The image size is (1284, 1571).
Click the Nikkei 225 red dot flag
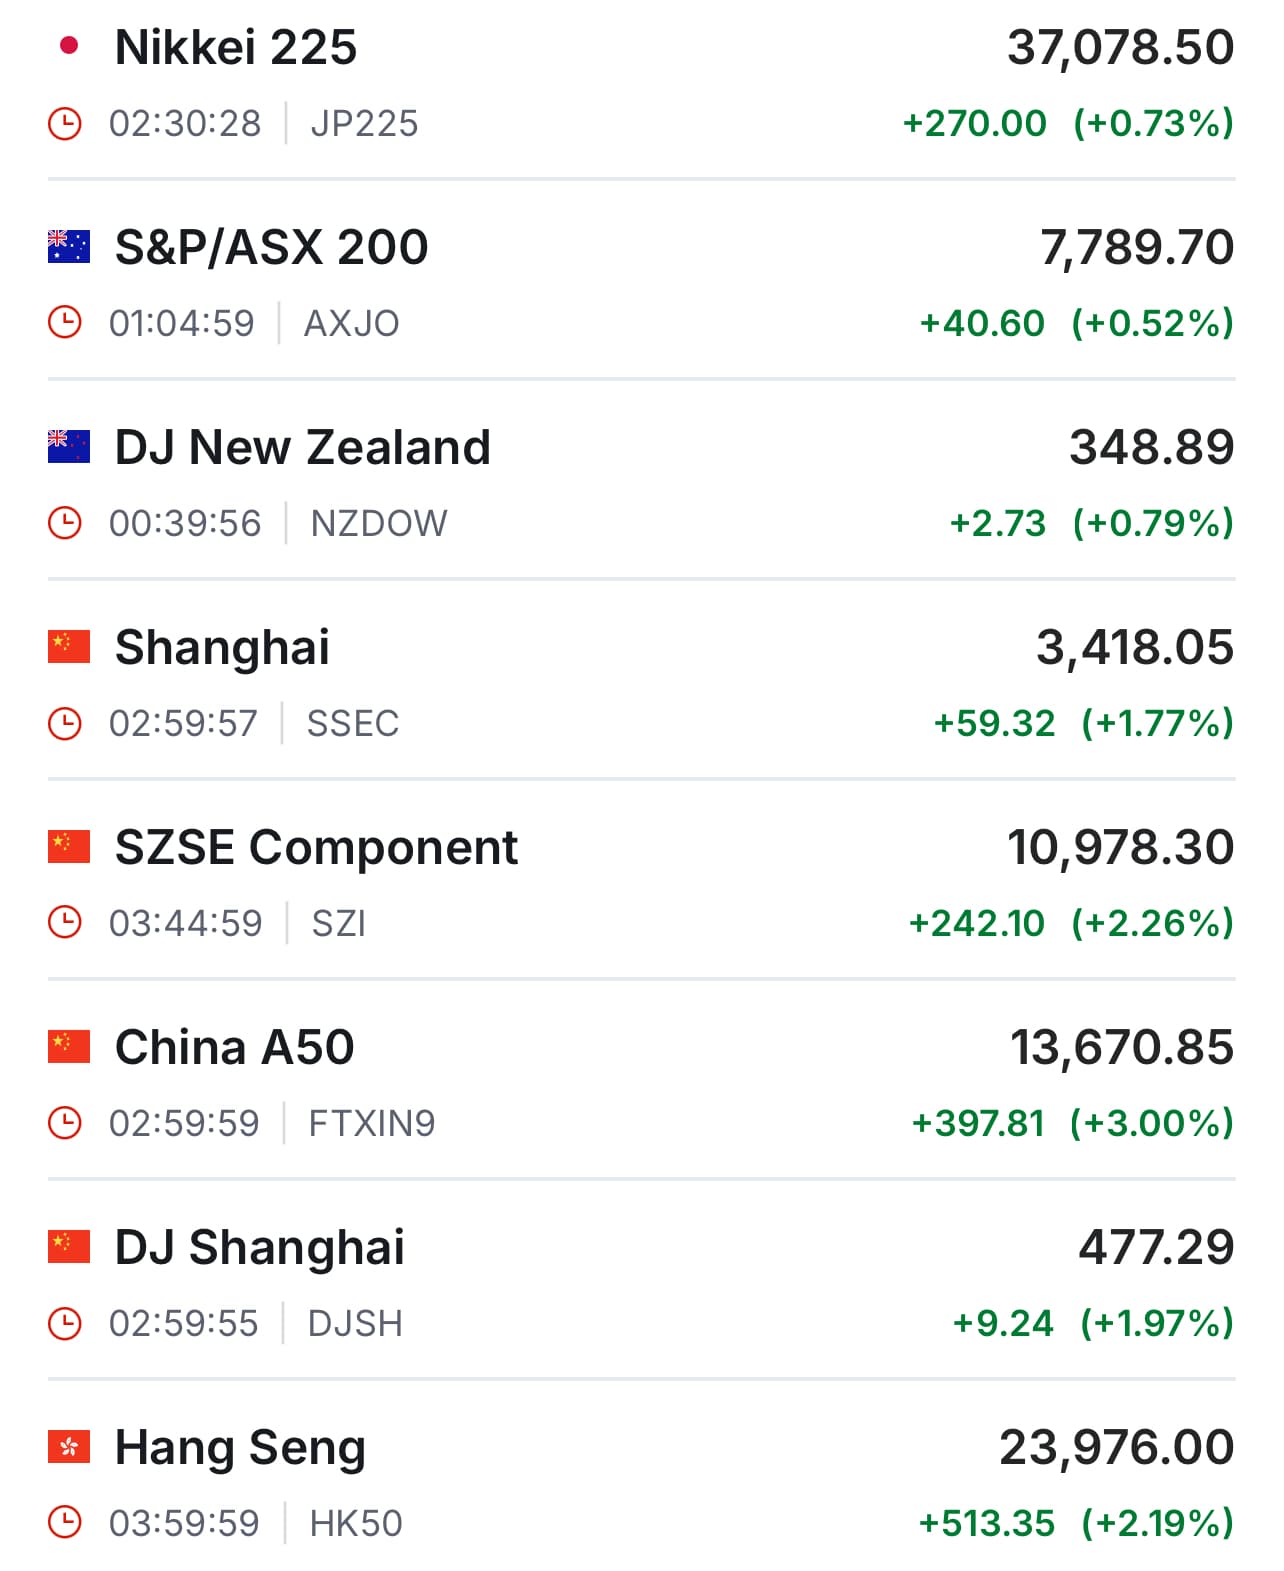pyautogui.click(x=69, y=46)
